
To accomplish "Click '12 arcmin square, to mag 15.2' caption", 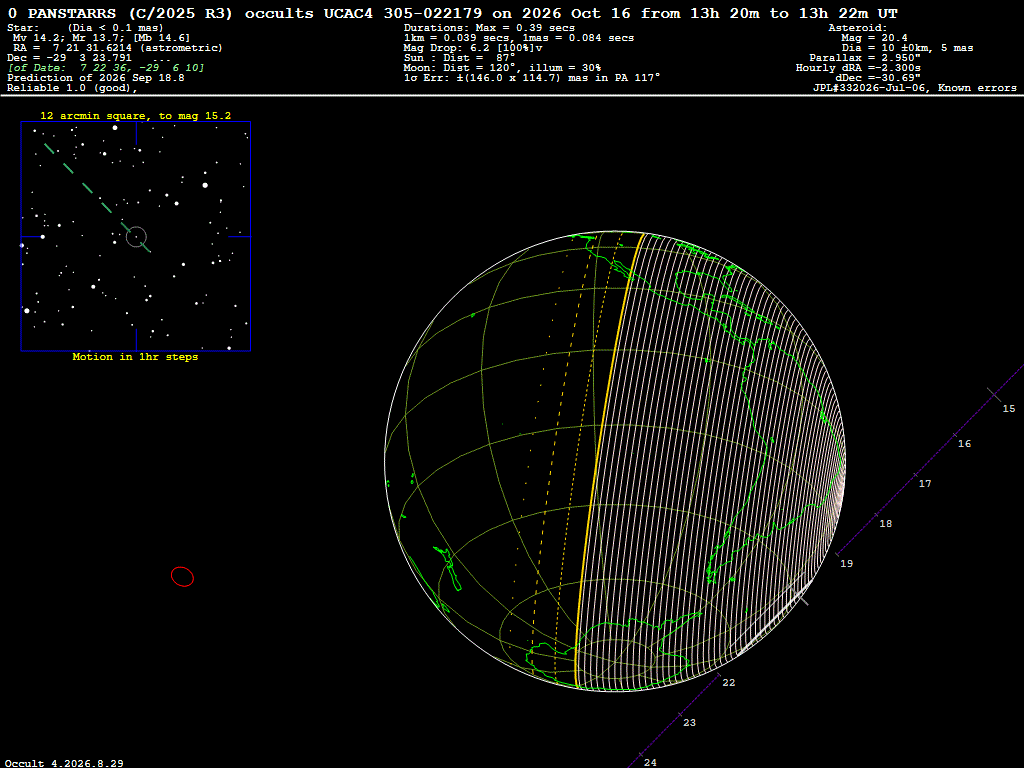I will [x=136, y=116].
